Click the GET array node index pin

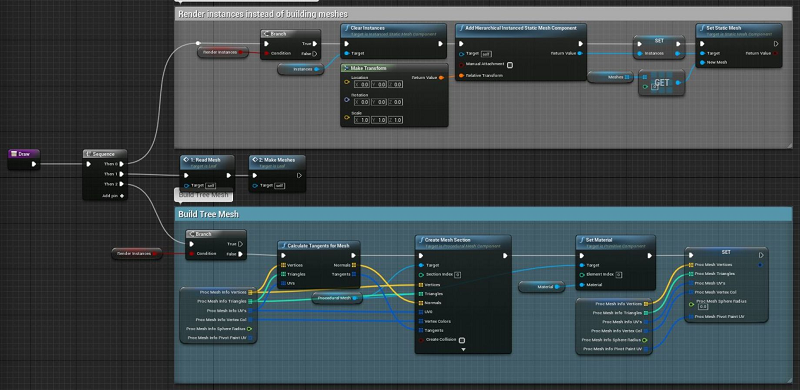[x=645, y=86]
